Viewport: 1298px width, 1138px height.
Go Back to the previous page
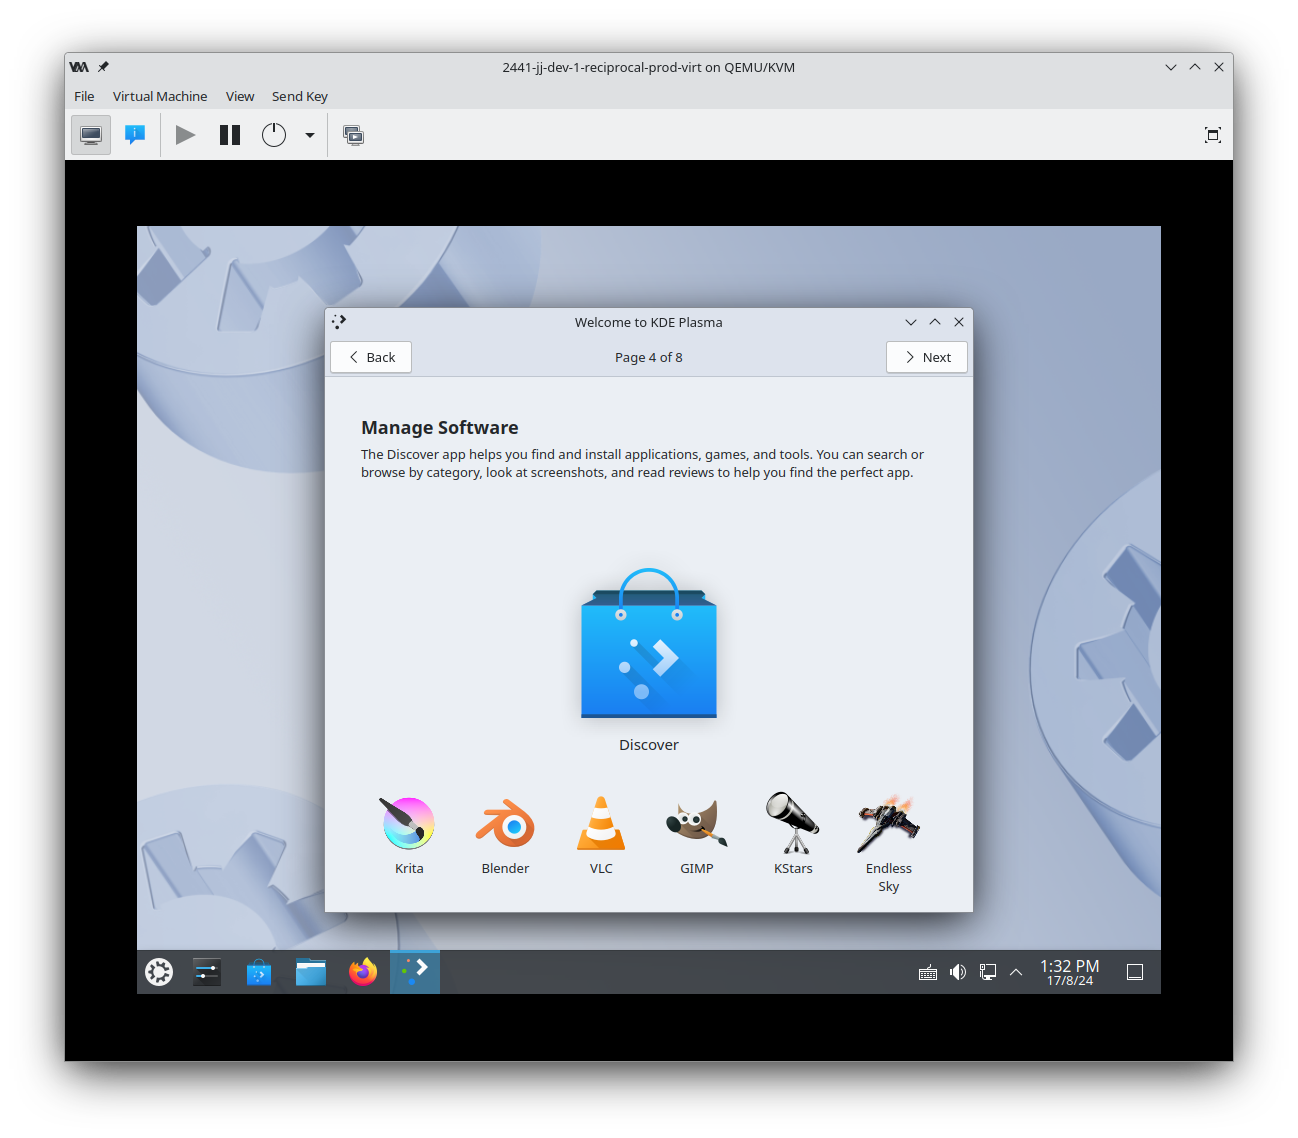coord(371,357)
